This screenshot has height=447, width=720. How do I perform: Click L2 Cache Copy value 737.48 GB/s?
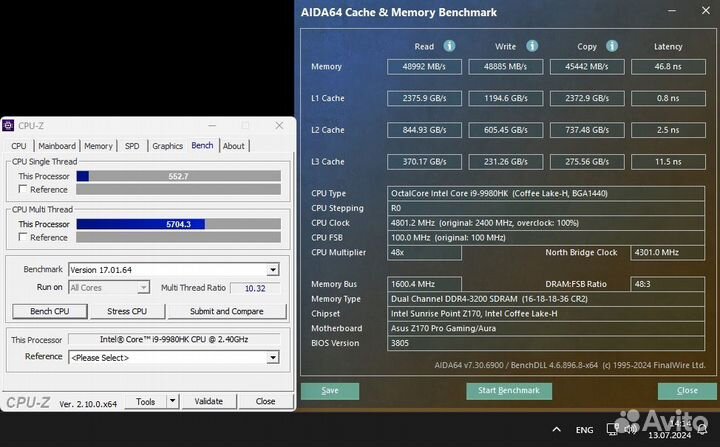click(587, 130)
